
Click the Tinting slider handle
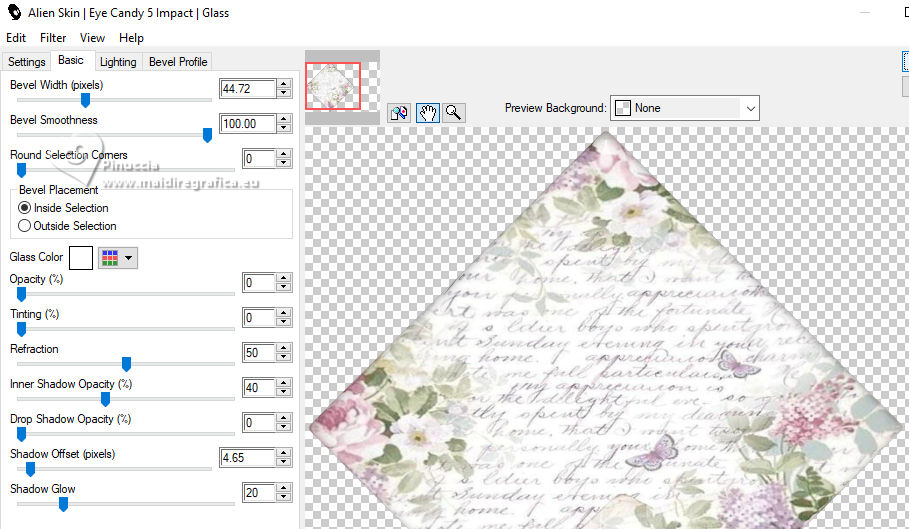point(21,329)
